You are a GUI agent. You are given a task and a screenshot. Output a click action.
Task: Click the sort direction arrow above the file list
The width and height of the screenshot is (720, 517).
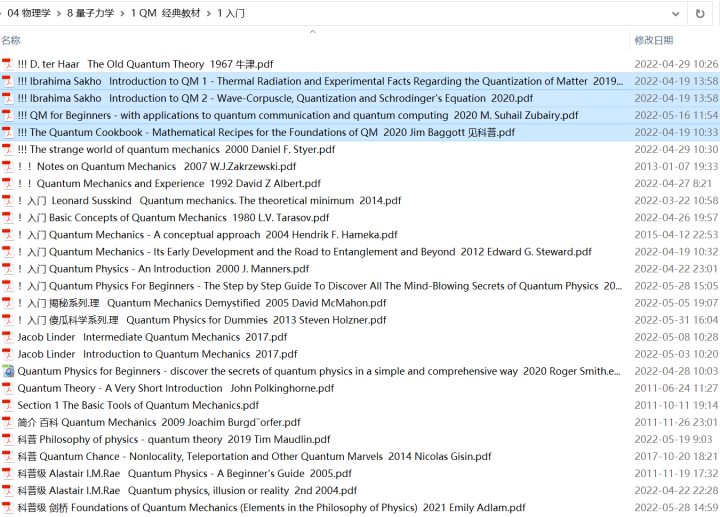click(x=313, y=31)
